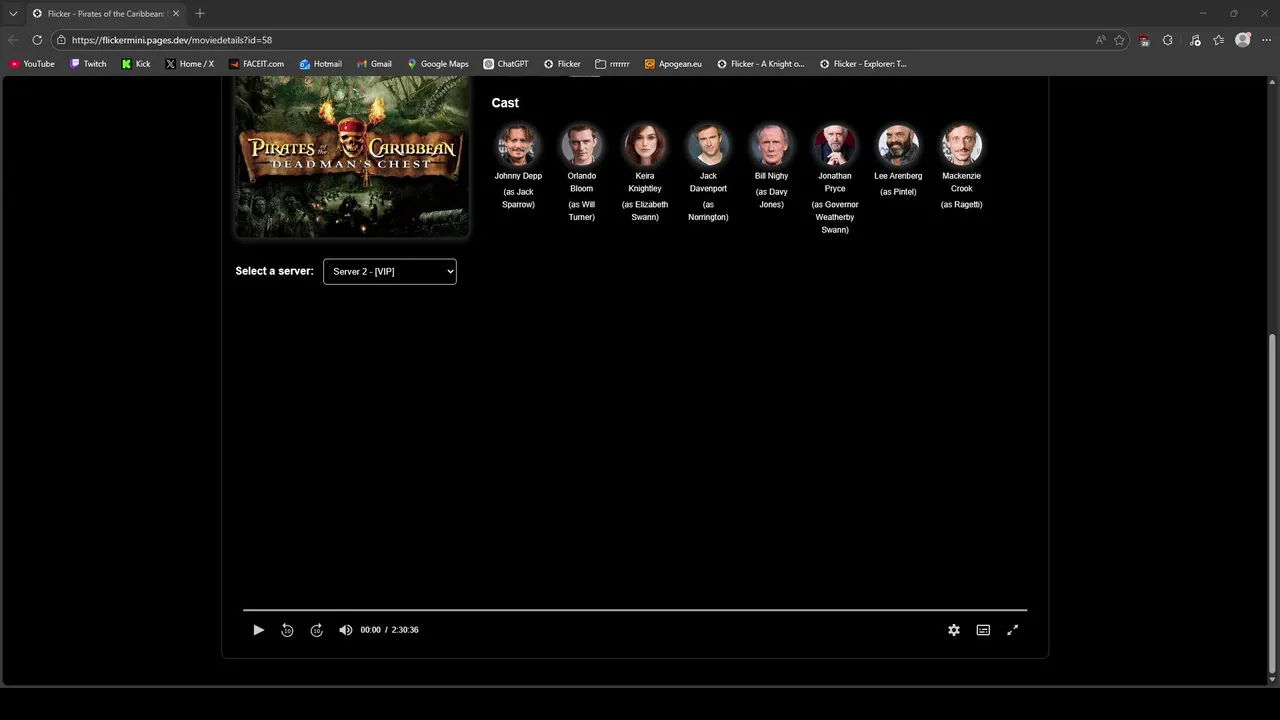
Task: Enter fullscreen video mode
Action: pos(1012,630)
